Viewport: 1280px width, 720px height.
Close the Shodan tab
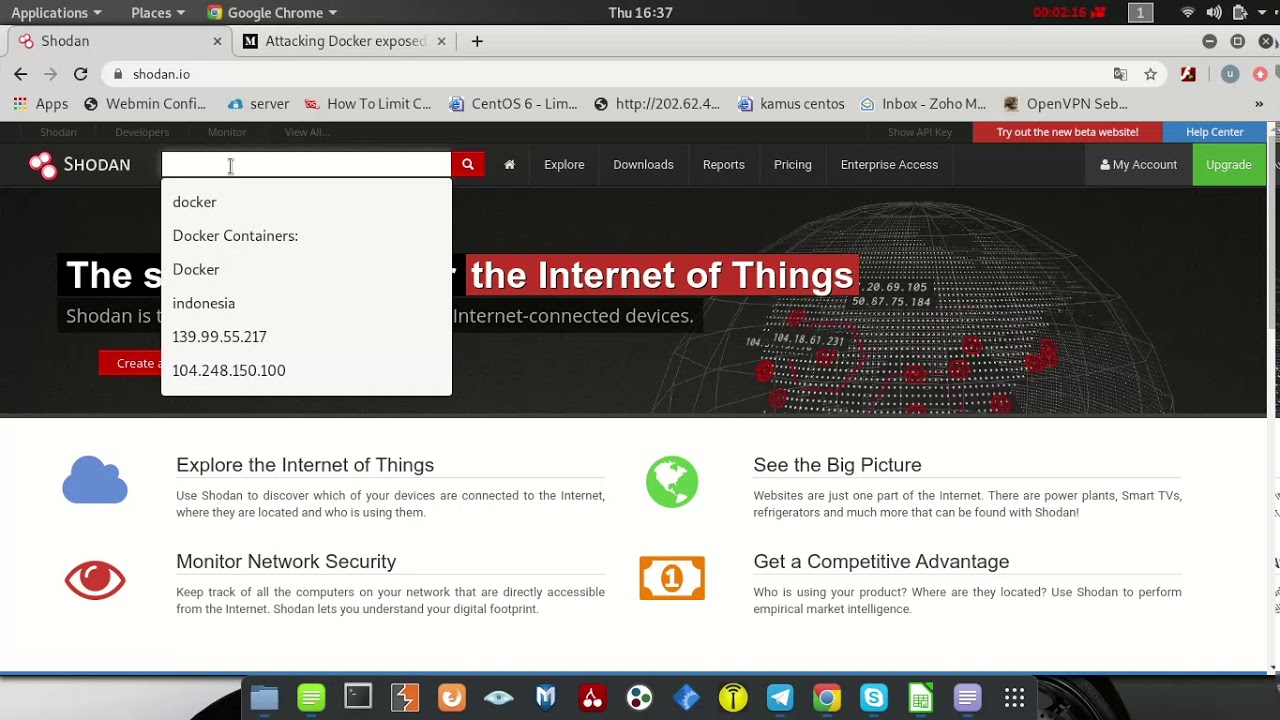(x=217, y=41)
